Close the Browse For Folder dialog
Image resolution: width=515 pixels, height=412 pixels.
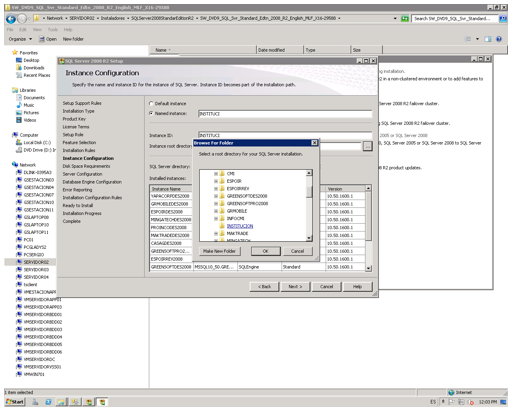pyautogui.click(x=314, y=143)
